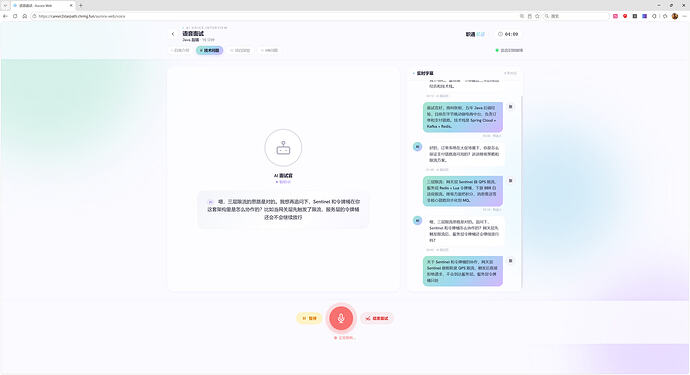
Task: Pause the interview with the yellow button
Action: pyautogui.click(x=309, y=318)
